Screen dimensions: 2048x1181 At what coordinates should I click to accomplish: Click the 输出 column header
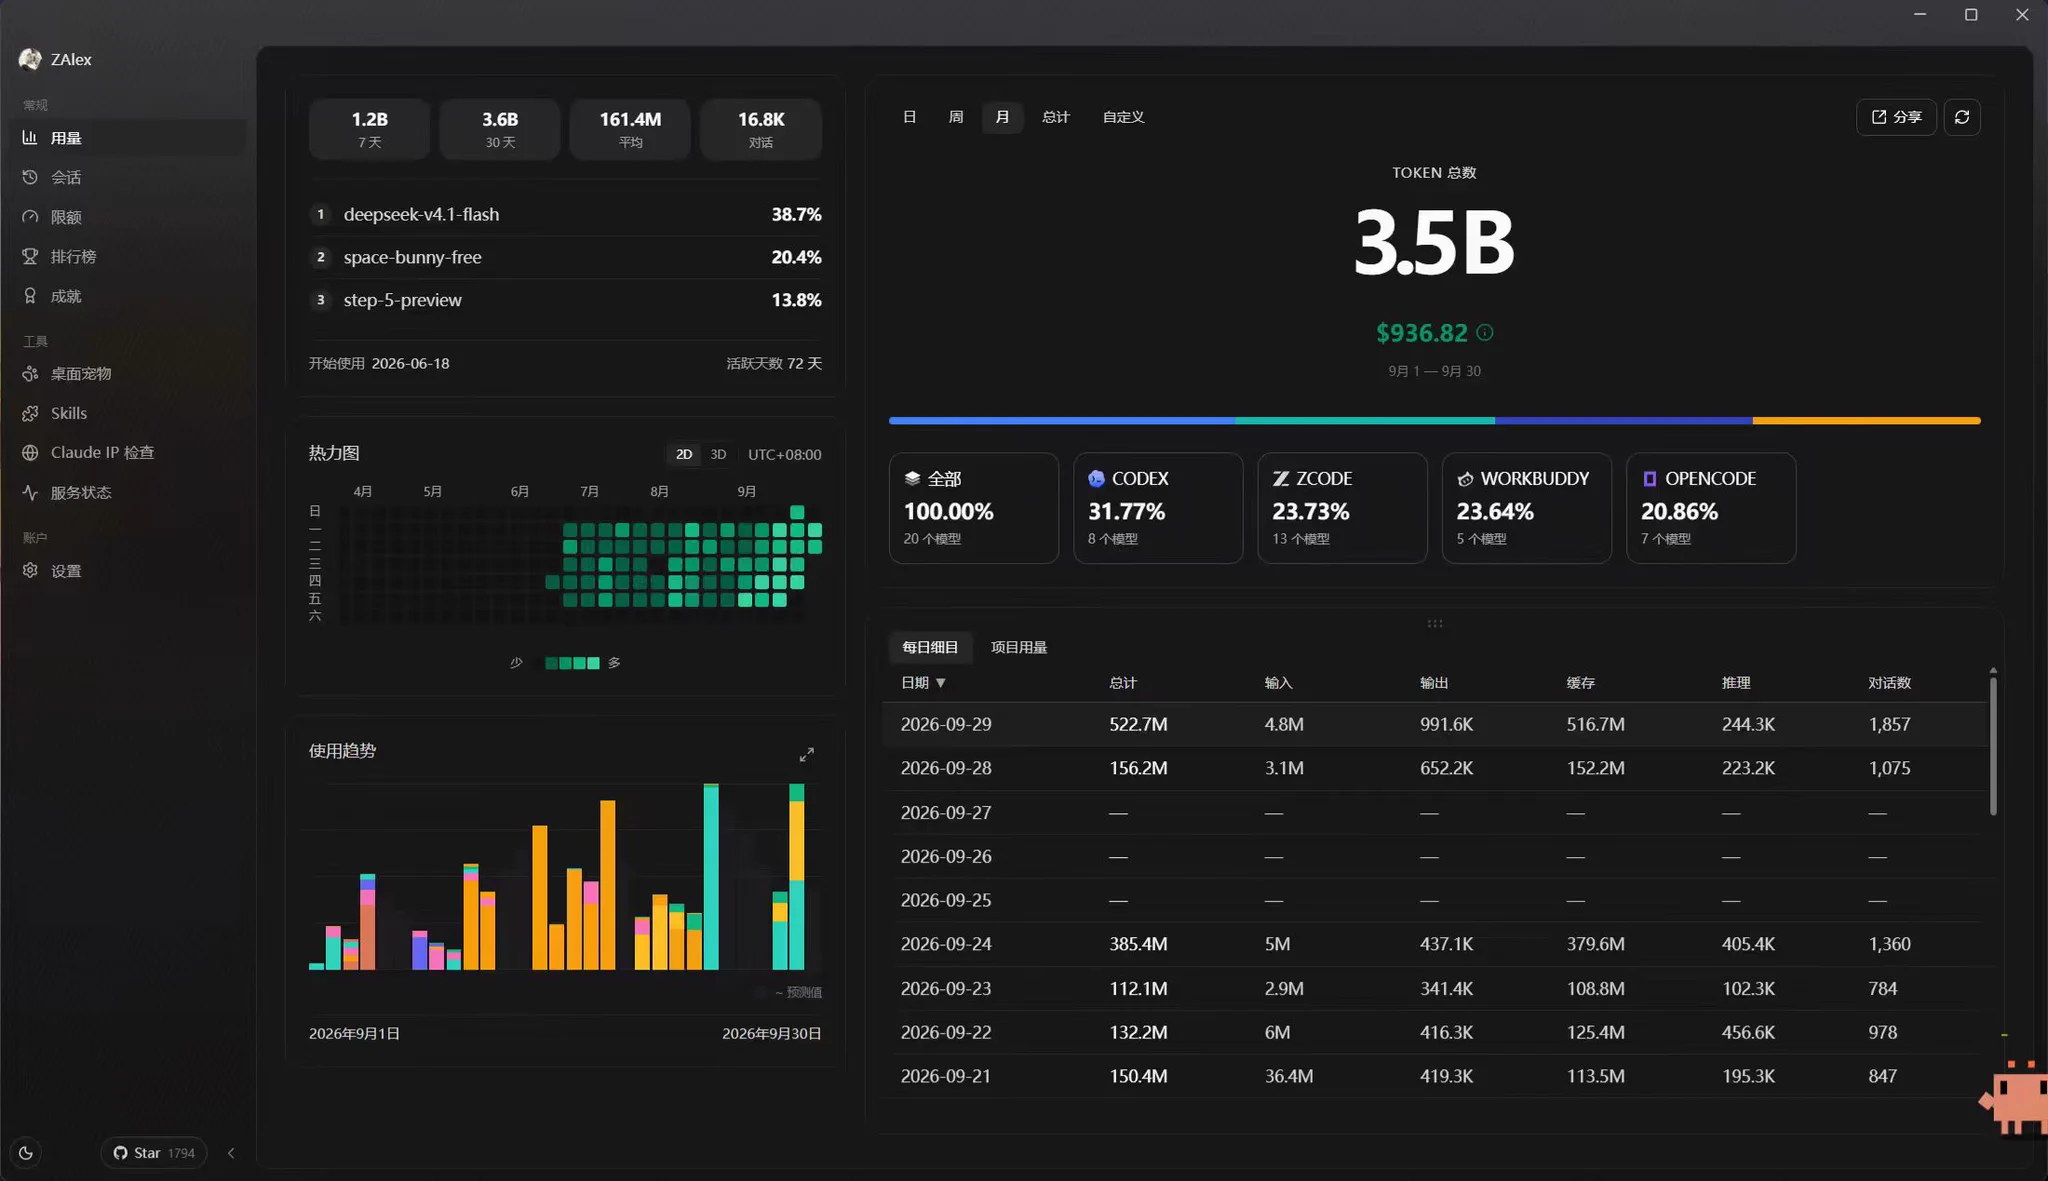tap(1434, 683)
